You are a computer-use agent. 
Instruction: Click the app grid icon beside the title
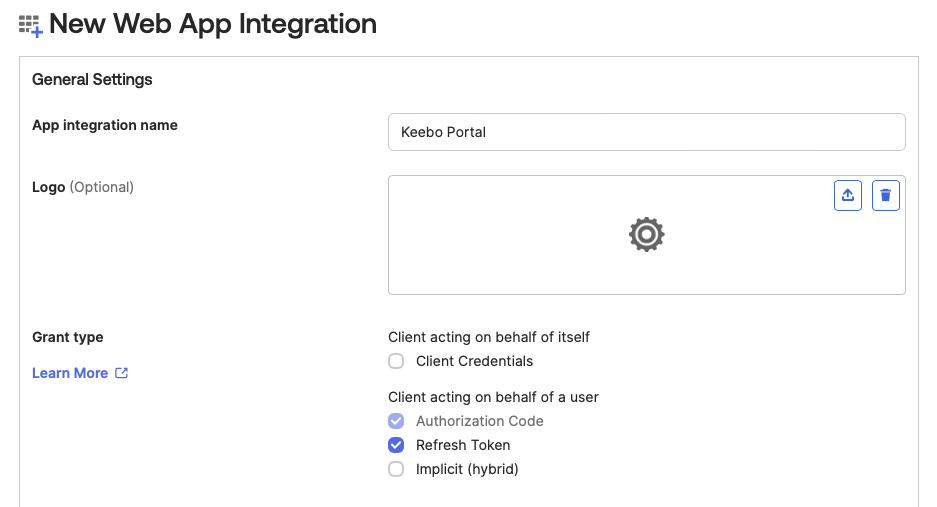tap(30, 25)
